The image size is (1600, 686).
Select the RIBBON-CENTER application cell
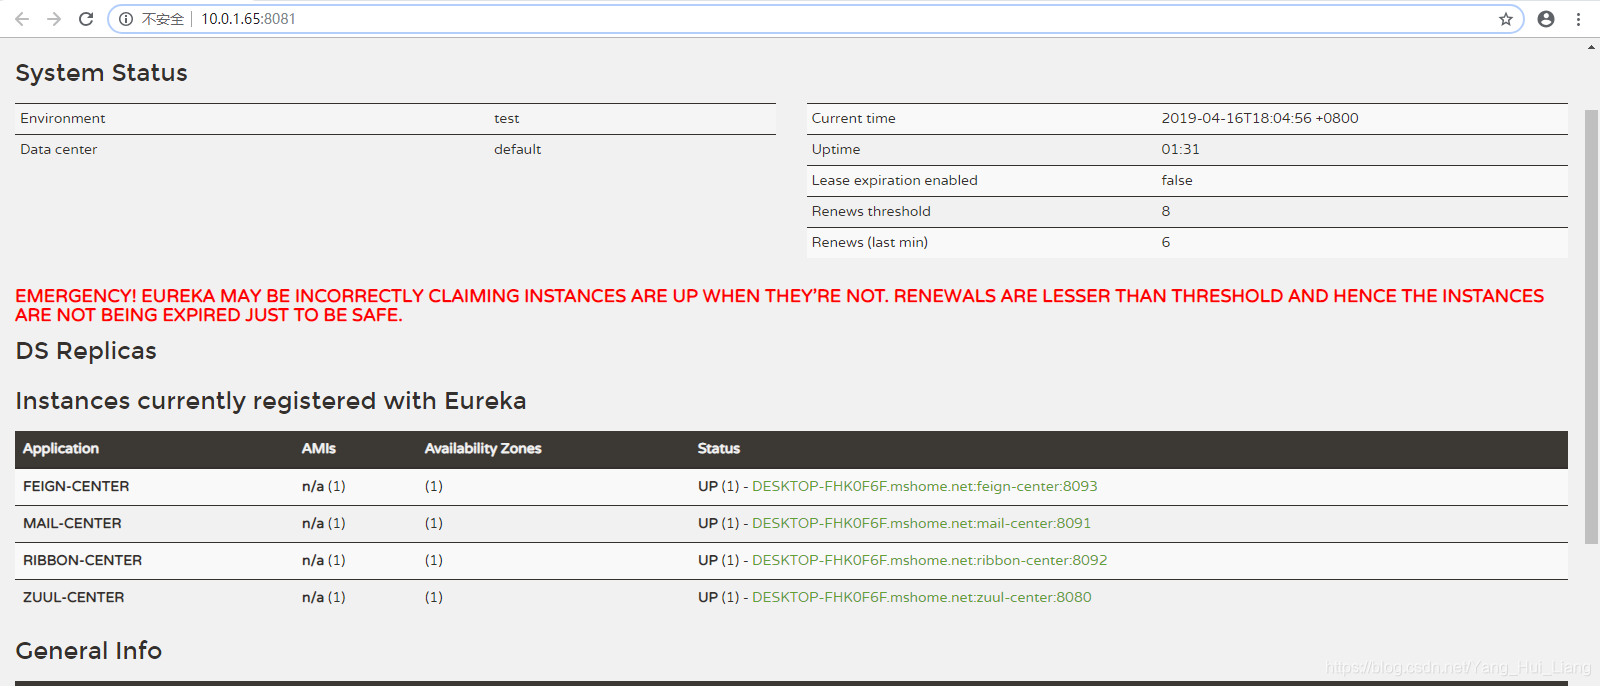(82, 560)
